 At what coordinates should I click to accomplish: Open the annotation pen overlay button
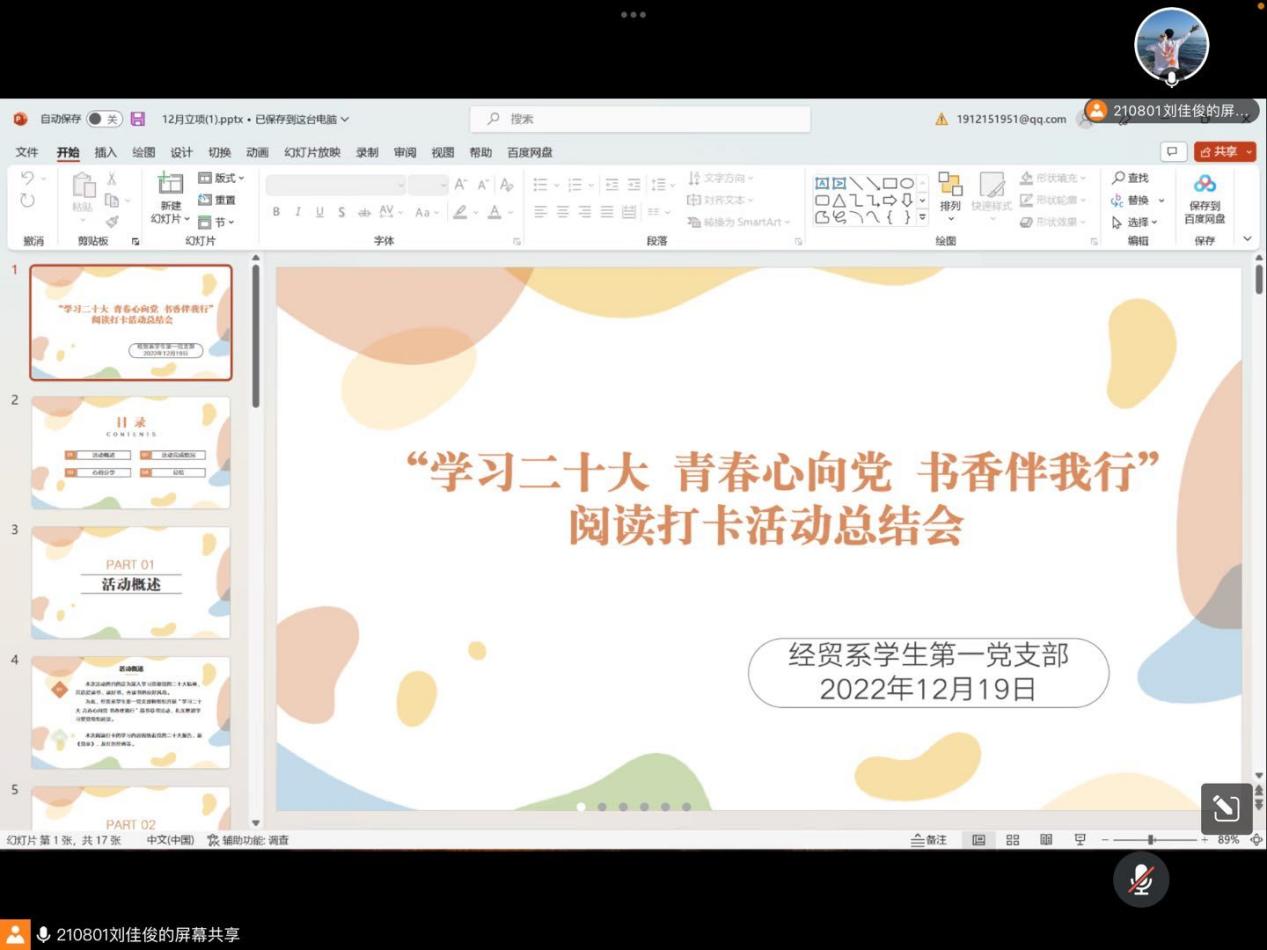[1226, 808]
